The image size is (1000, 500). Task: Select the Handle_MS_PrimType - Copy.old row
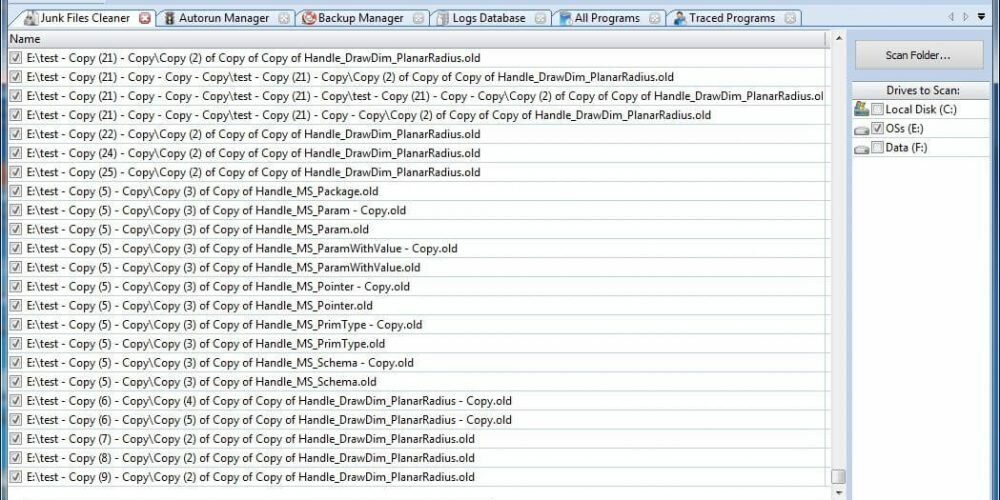coord(418,325)
